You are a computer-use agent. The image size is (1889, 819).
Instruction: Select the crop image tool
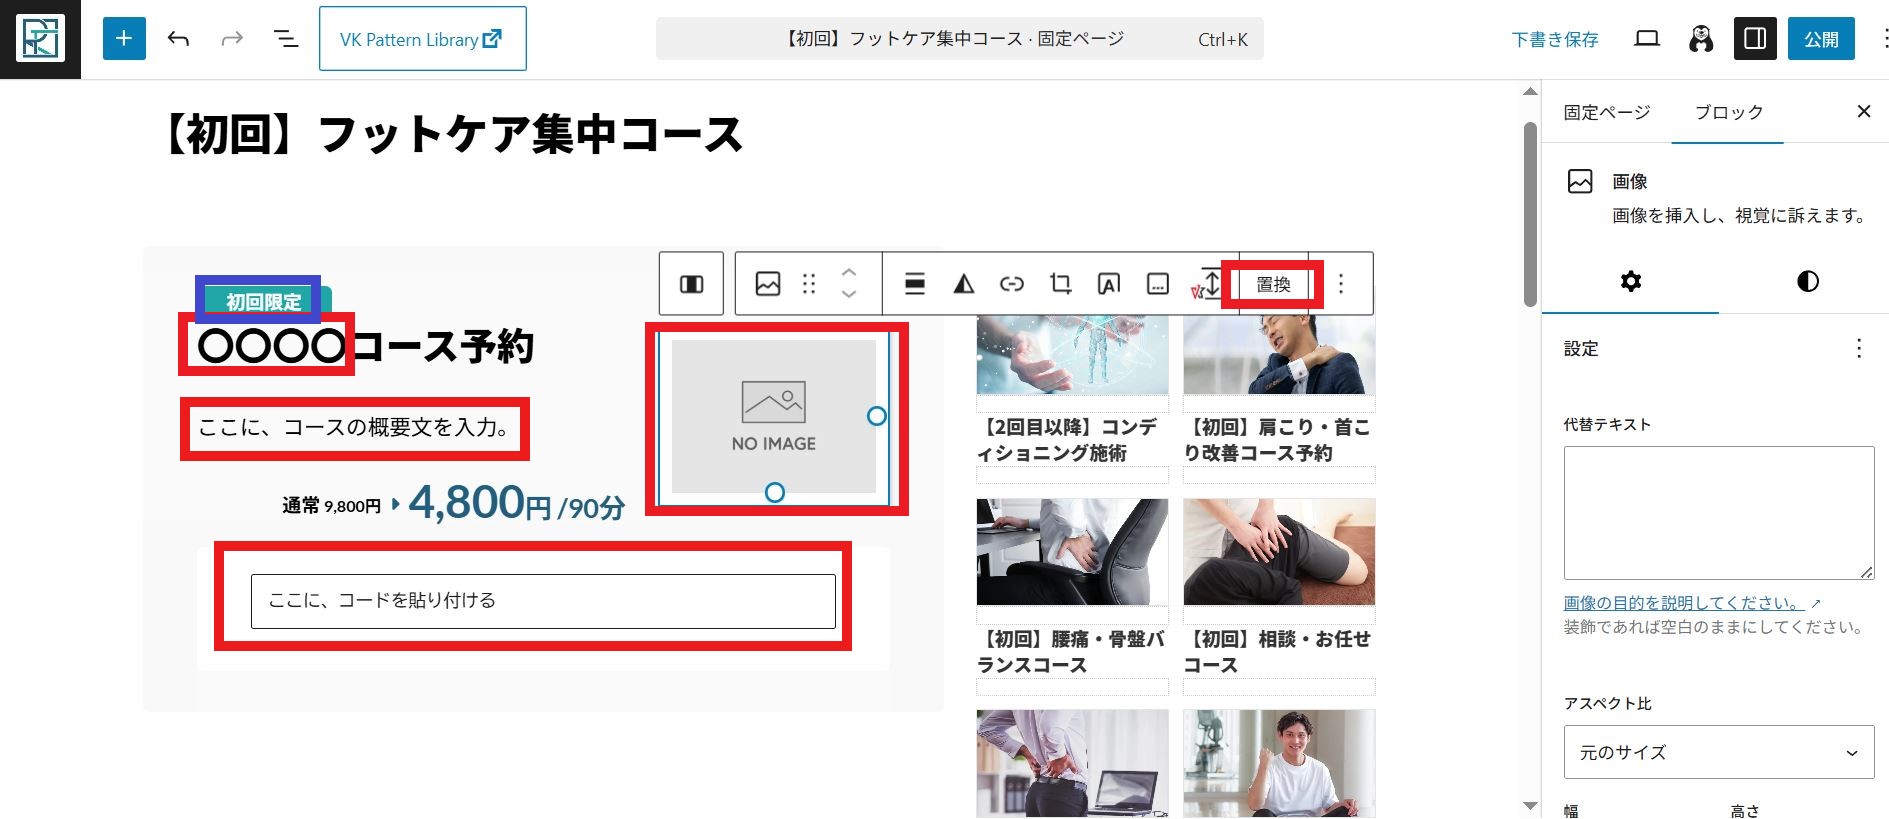(1060, 284)
